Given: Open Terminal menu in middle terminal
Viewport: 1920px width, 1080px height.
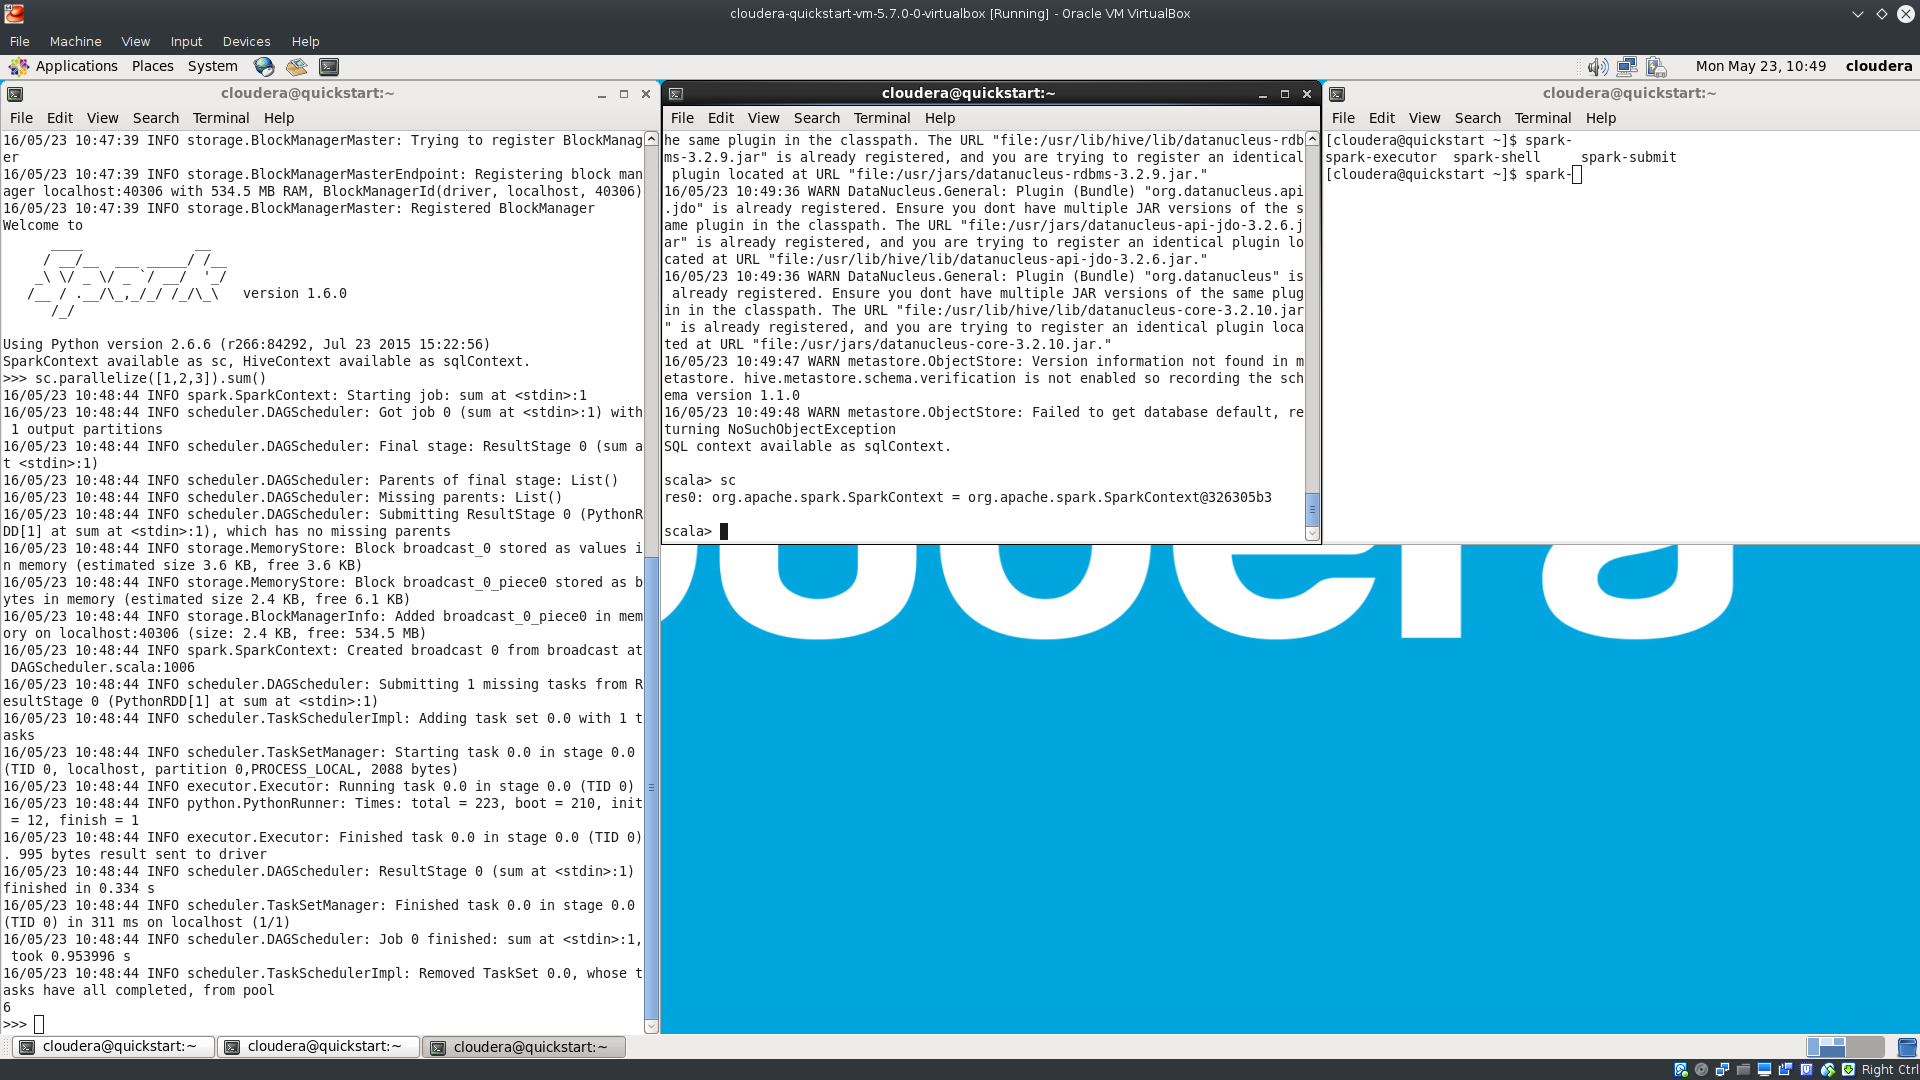Looking at the screenshot, I should (x=881, y=118).
